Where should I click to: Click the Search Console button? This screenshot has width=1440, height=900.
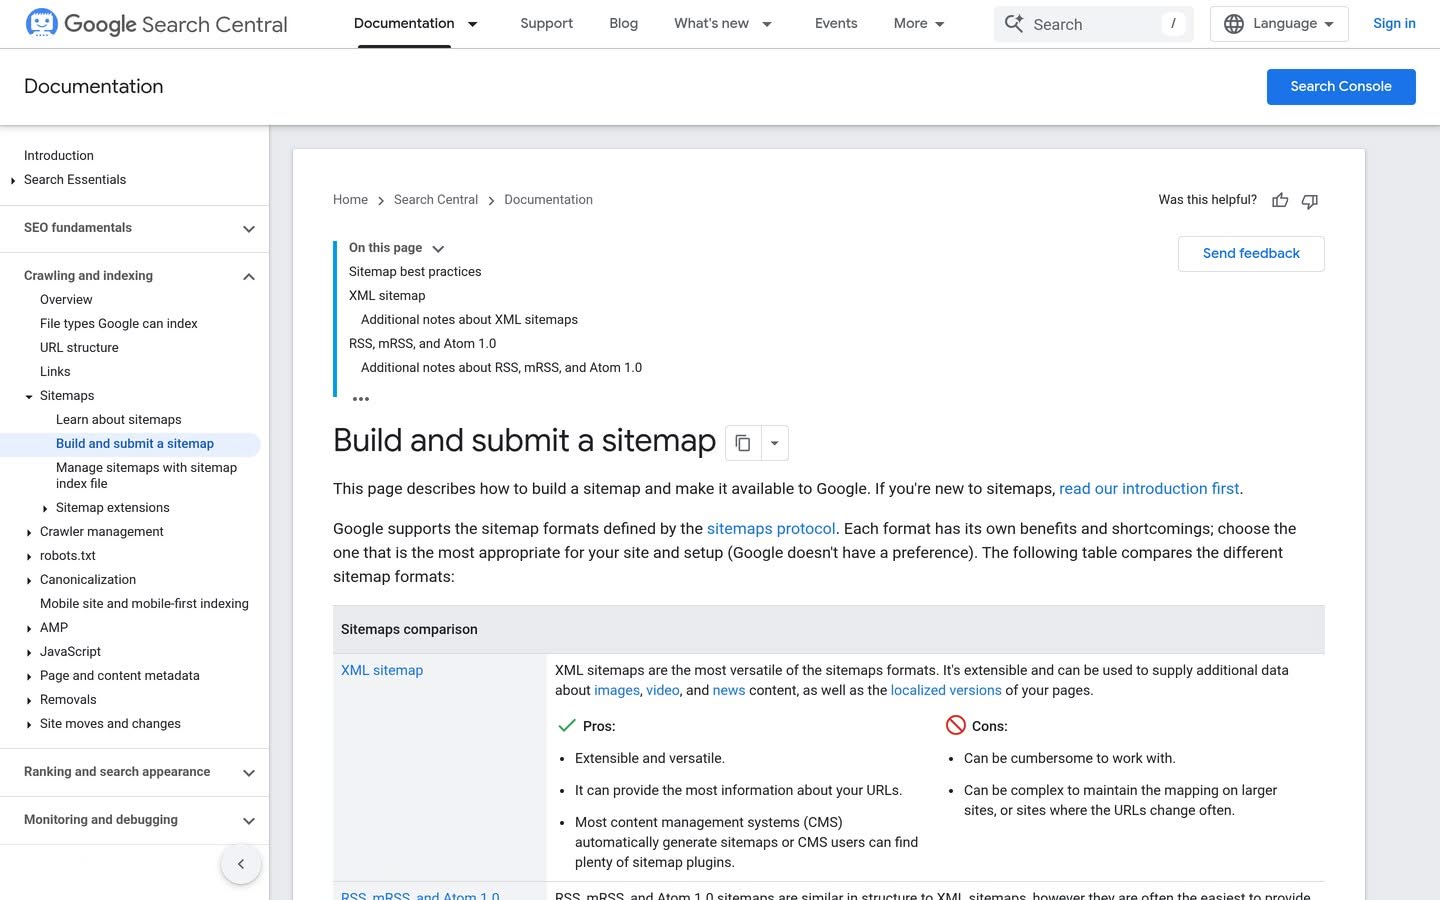pyautogui.click(x=1341, y=87)
